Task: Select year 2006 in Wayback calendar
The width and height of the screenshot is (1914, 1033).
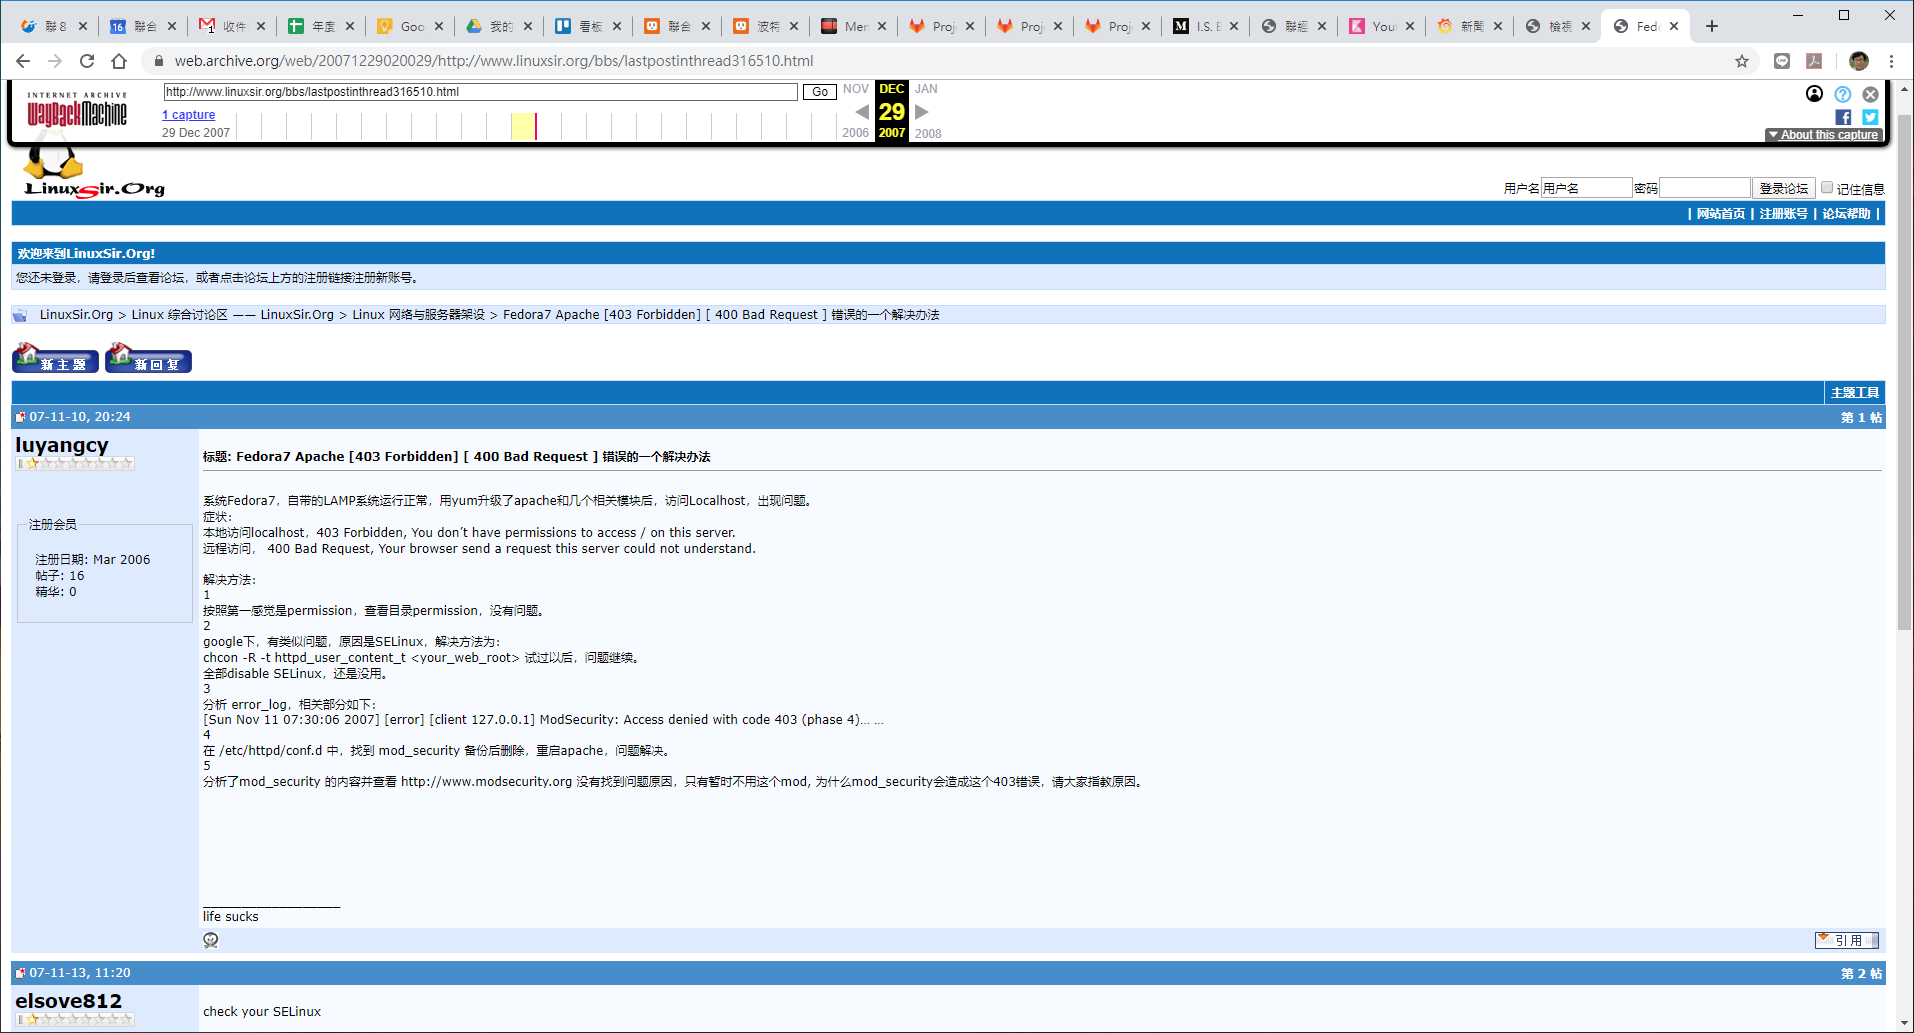Action: [x=855, y=133]
